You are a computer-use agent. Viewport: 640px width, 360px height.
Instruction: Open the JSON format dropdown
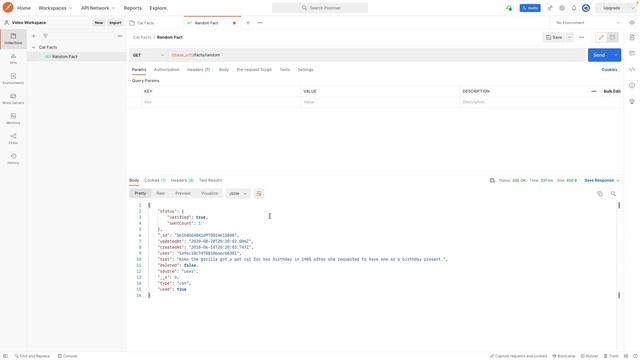coord(238,193)
